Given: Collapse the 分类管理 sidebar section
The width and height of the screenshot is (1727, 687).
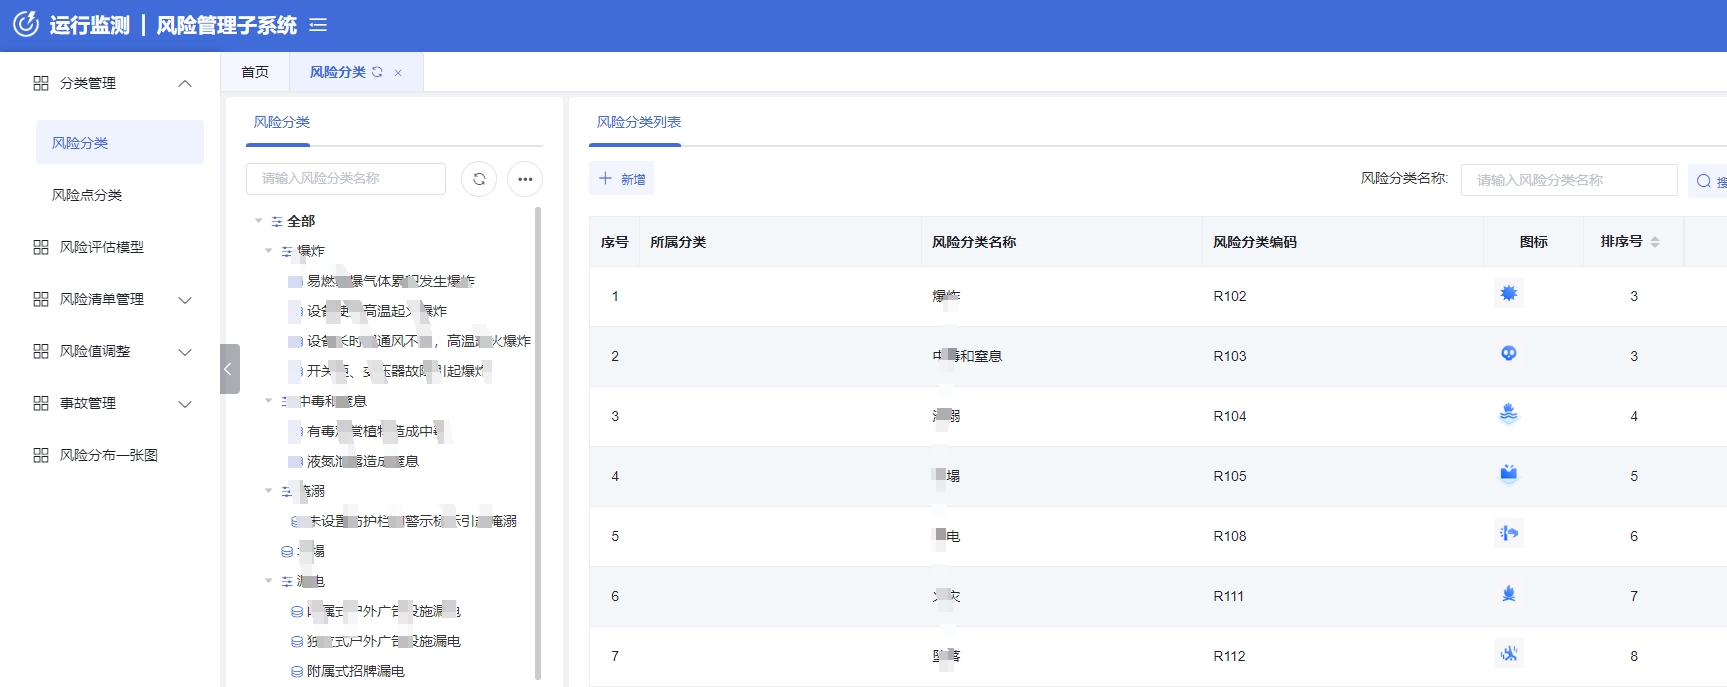Looking at the screenshot, I should (x=185, y=83).
